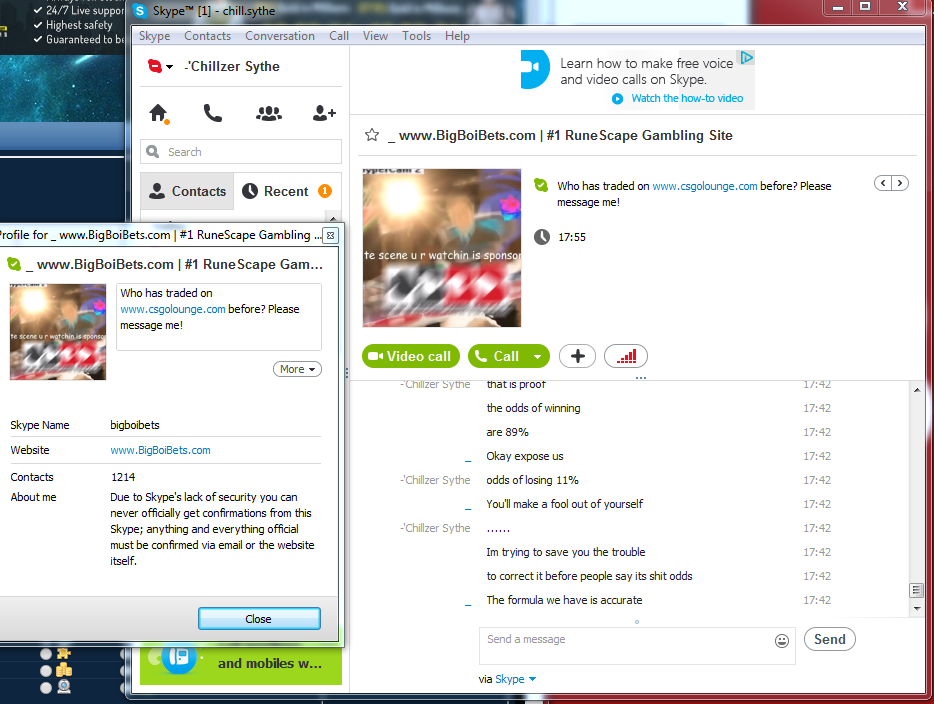Open the Tools menu
The width and height of the screenshot is (934, 704).
(416, 36)
